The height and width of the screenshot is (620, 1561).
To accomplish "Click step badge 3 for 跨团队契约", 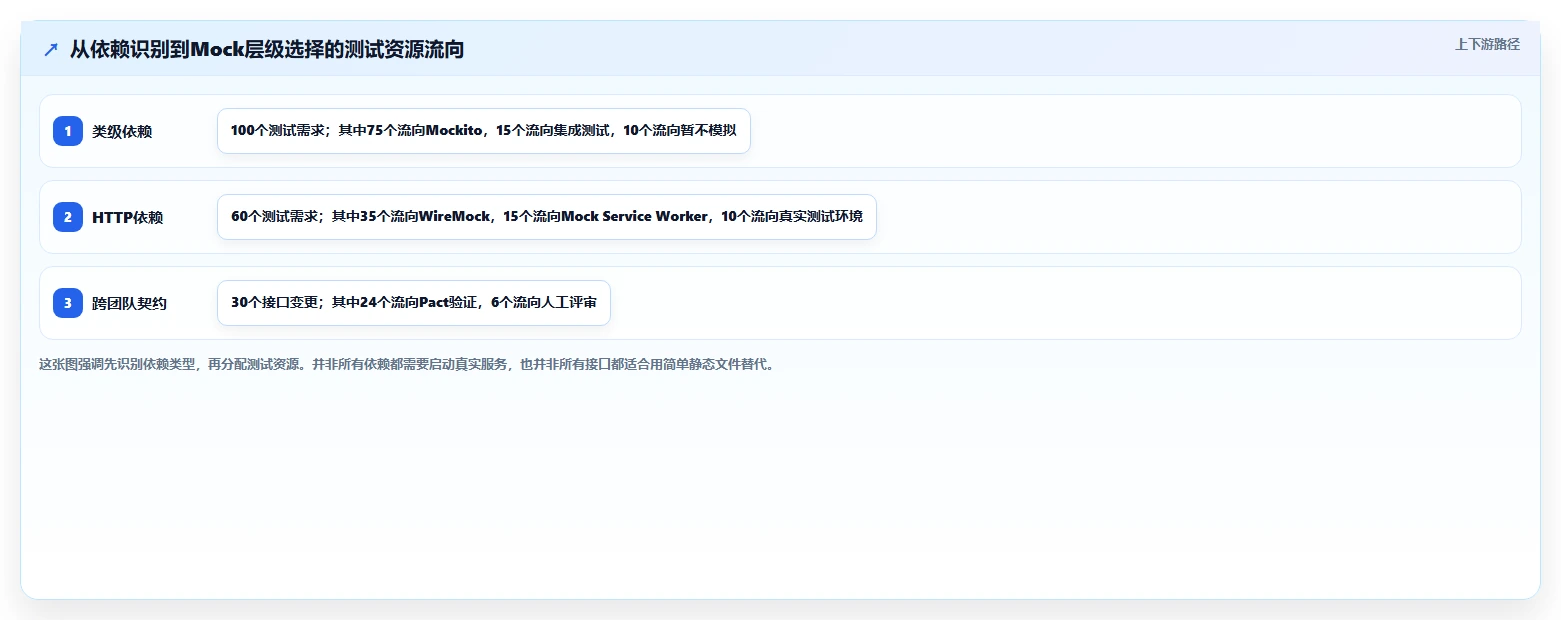I will [x=68, y=303].
